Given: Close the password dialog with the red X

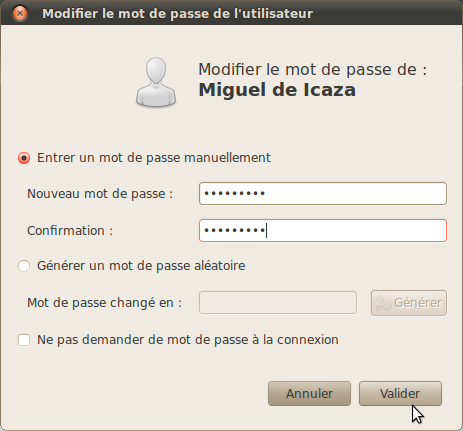Looking at the screenshot, I should coord(20,14).
